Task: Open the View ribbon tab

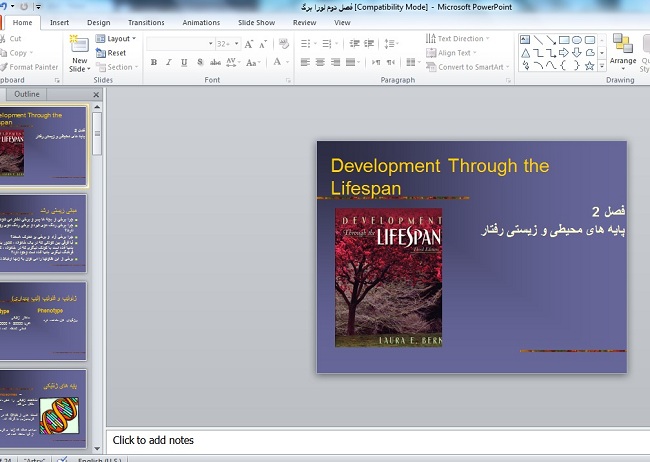Action: pyautogui.click(x=342, y=22)
